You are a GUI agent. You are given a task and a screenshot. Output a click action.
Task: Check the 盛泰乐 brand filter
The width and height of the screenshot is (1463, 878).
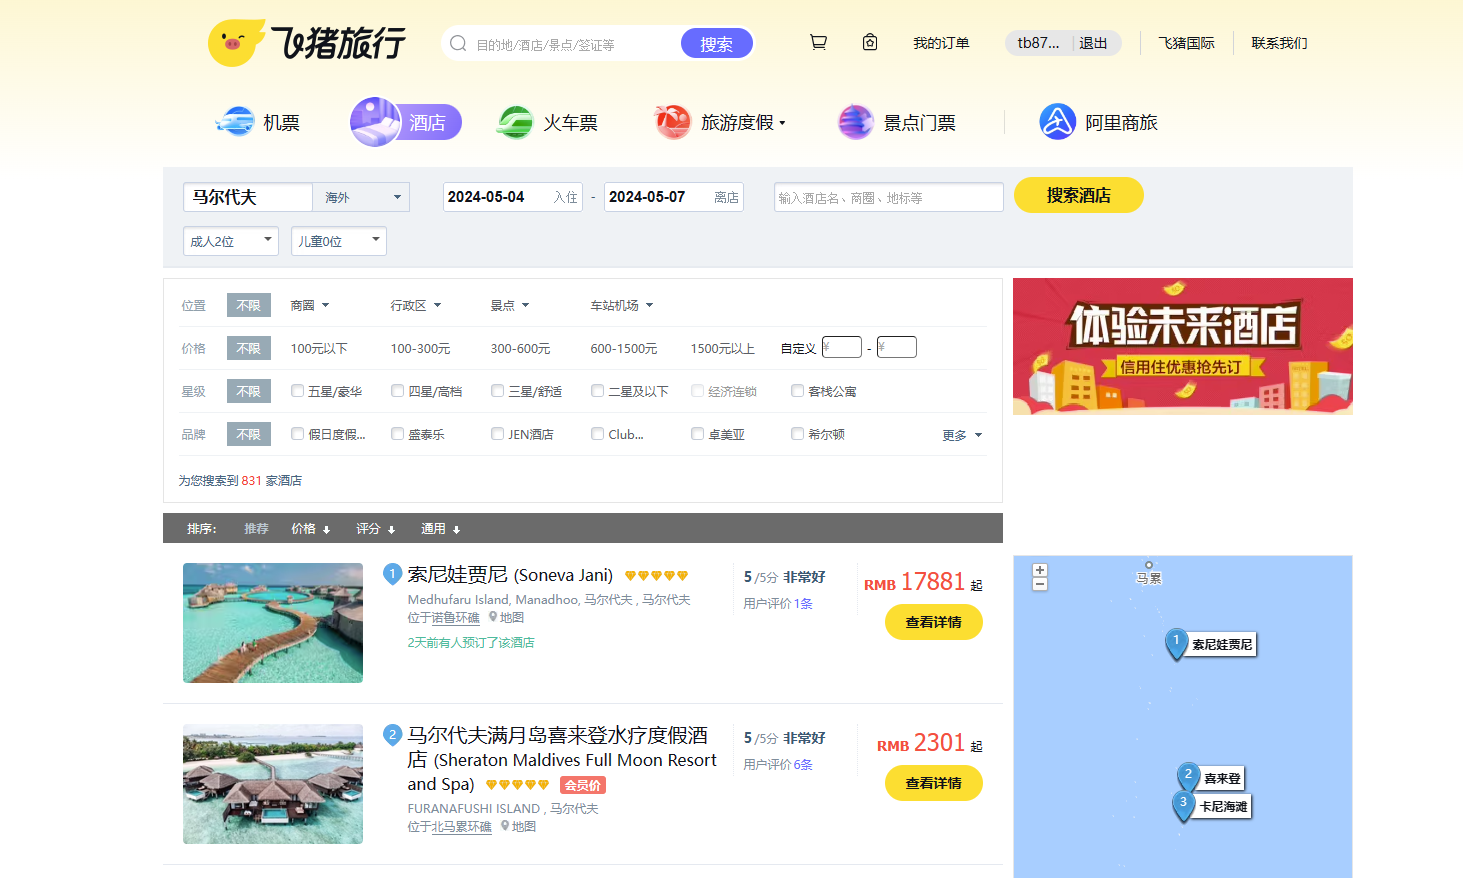[x=397, y=434]
